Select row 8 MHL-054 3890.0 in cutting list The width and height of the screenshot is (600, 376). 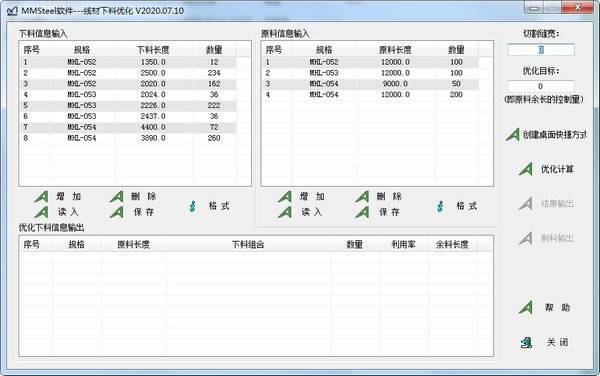[128, 138]
